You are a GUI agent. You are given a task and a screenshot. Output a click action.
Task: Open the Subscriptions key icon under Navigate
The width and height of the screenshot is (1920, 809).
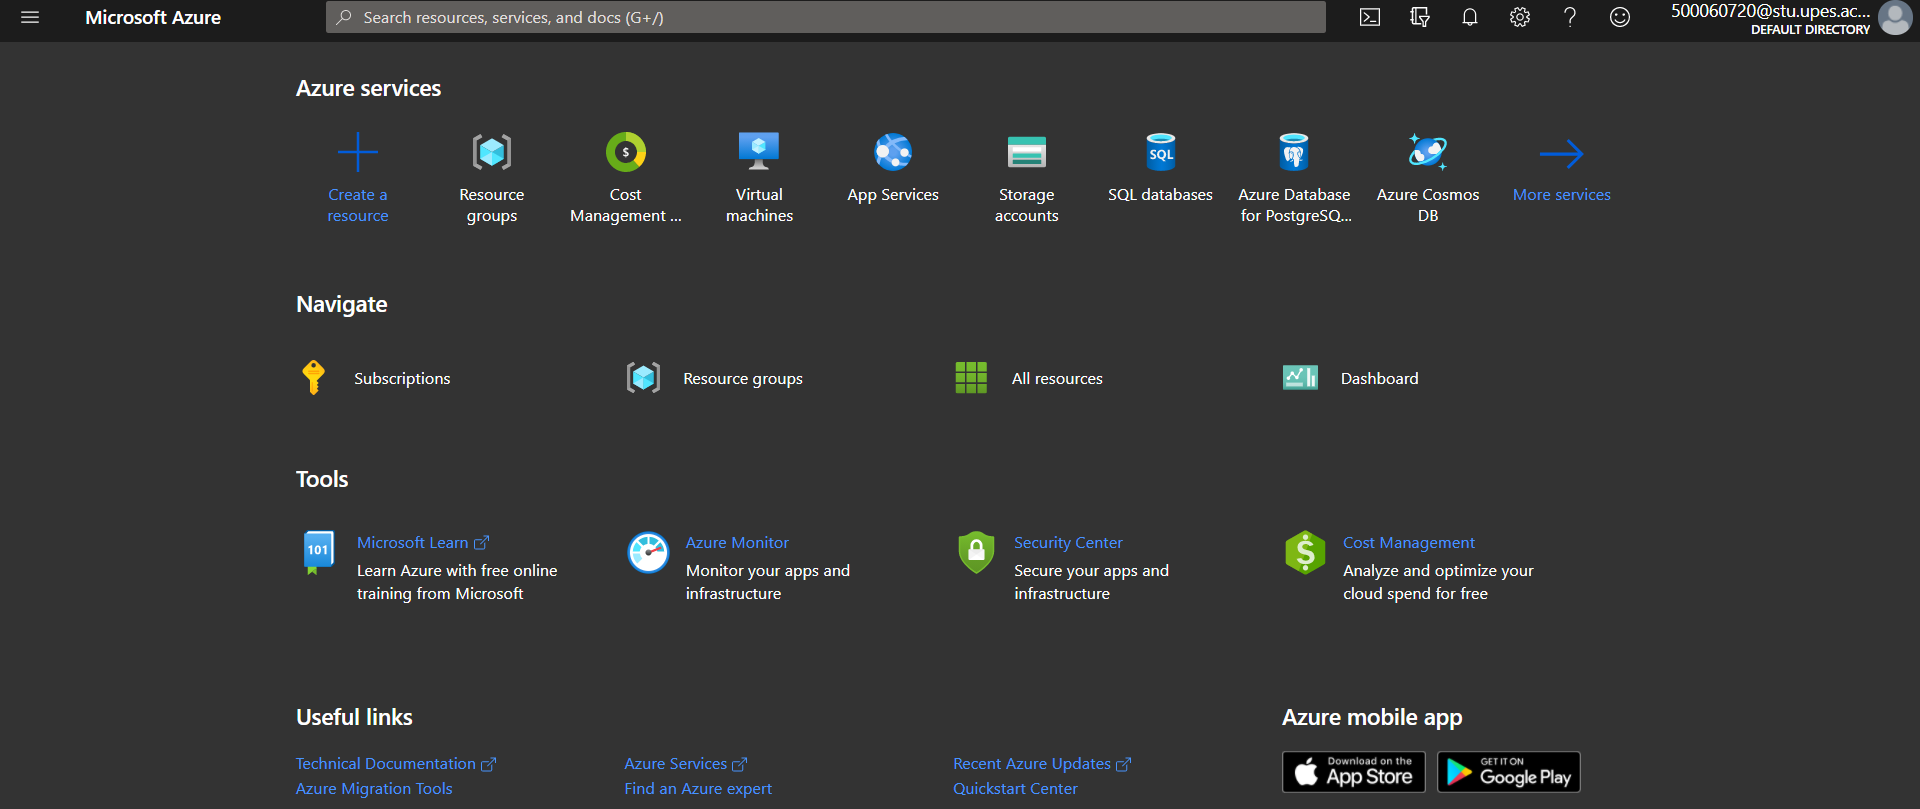tap(314, 378)
